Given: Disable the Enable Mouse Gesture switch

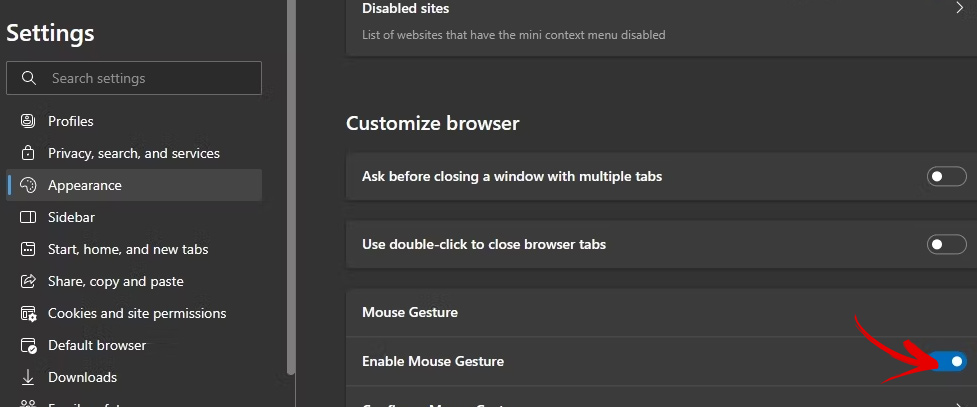Looking at the screenshot, I should [x=949, y=362].
